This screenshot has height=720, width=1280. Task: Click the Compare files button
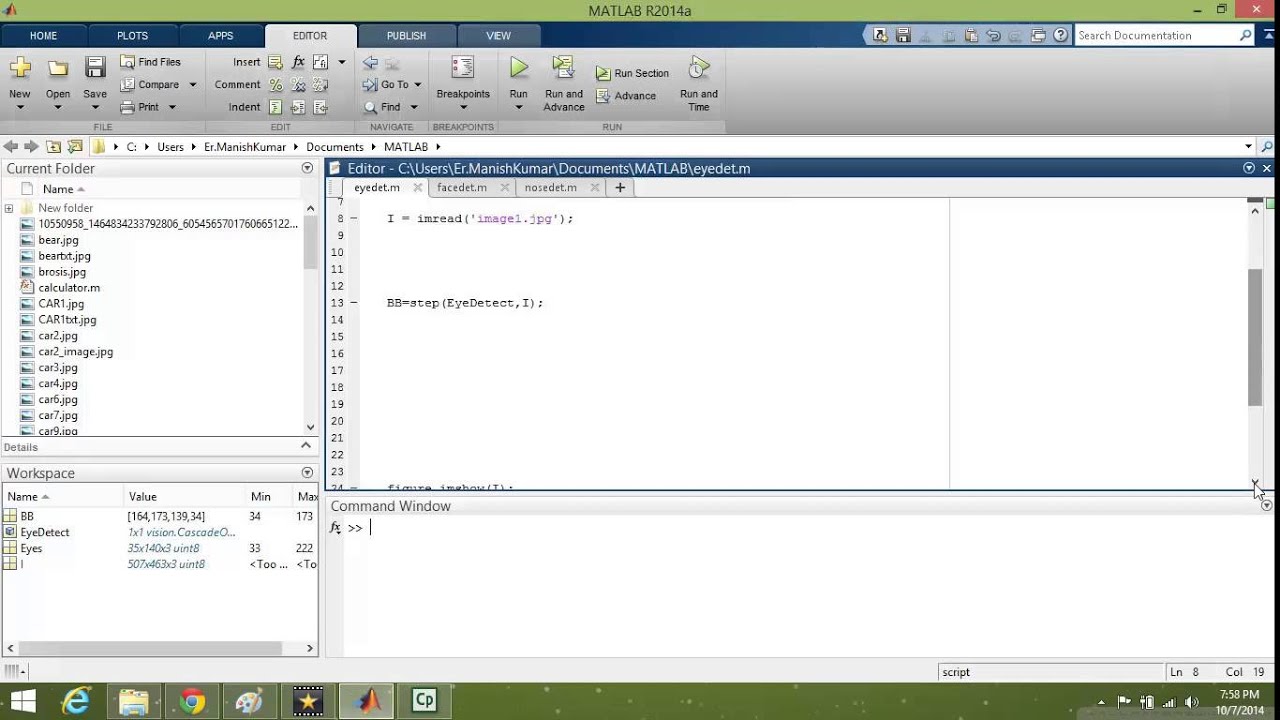coord(150,85)
